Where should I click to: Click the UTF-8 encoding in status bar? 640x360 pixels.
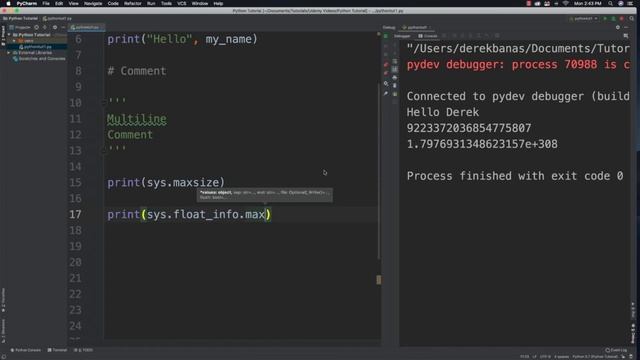[x=545, y=357]
